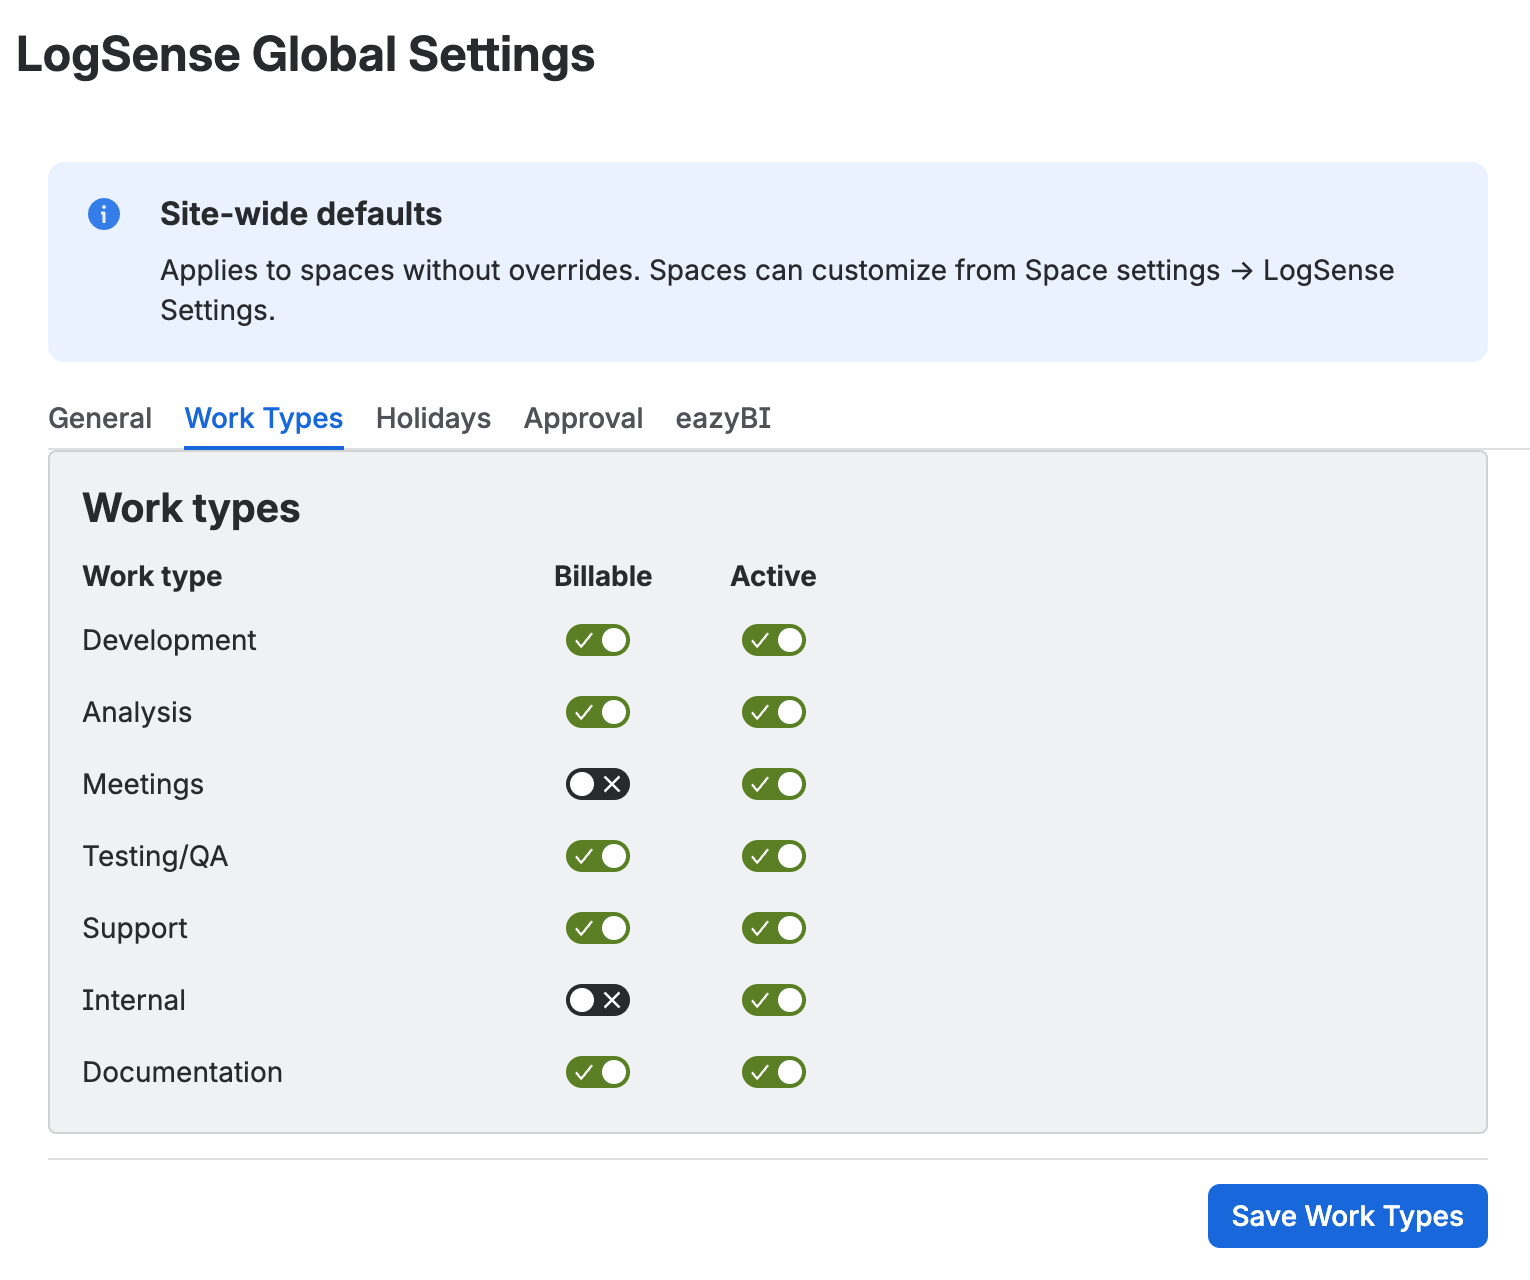The height and width of the screenshot is (1280, 1530).
Task: Deactivate Documentation work type
Action: click(x=774, y=1072)
